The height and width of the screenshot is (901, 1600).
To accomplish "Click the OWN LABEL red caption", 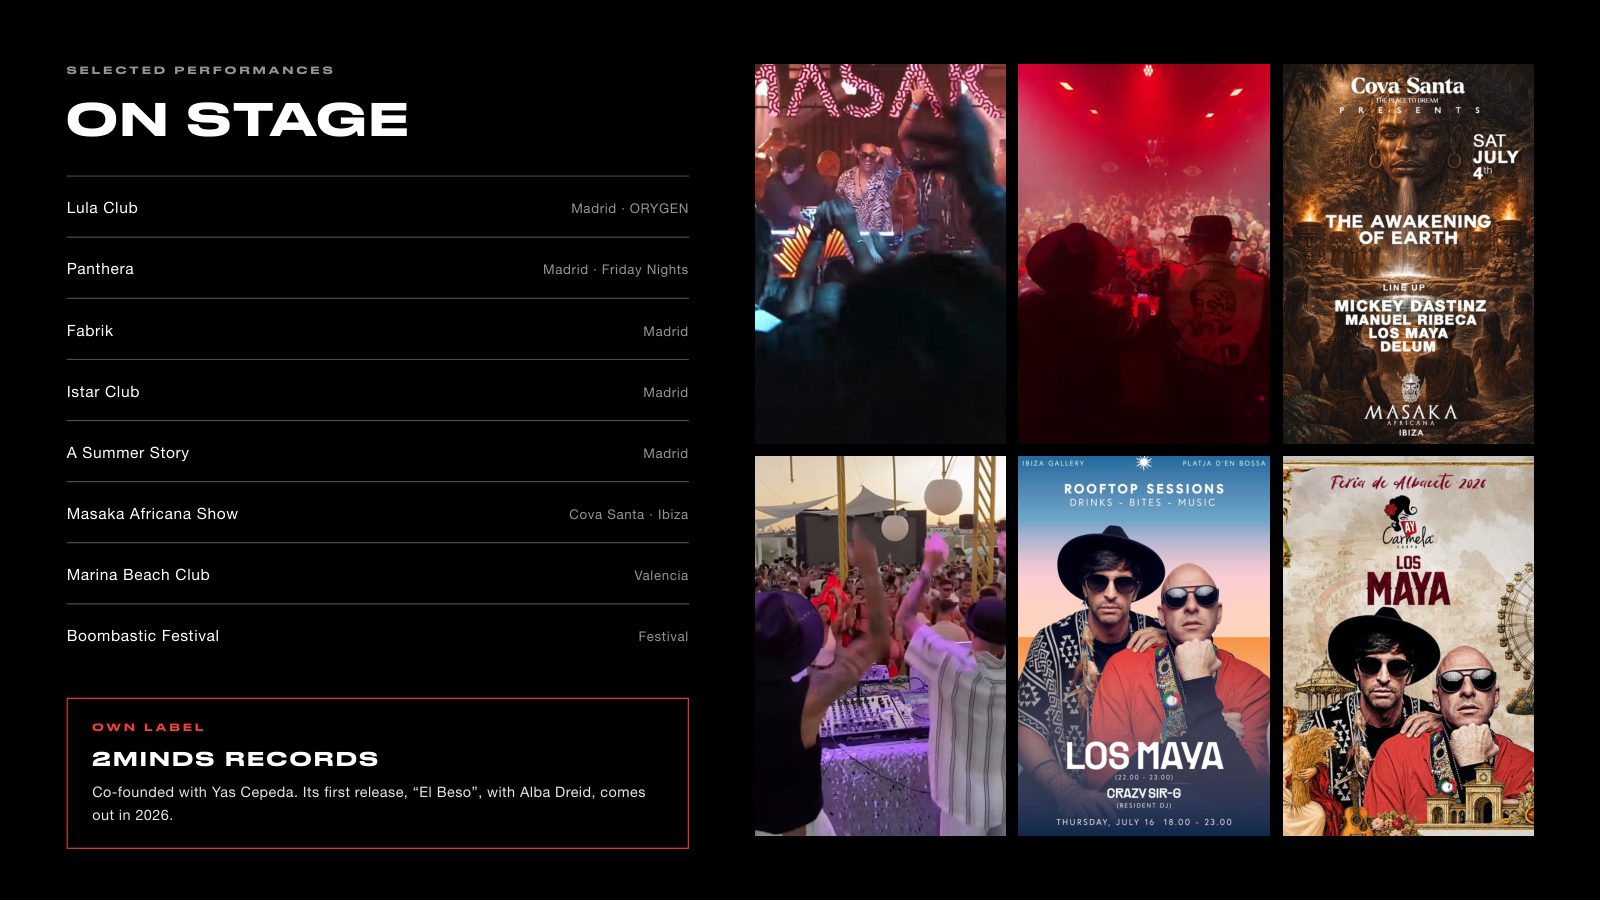I will 148,727.
